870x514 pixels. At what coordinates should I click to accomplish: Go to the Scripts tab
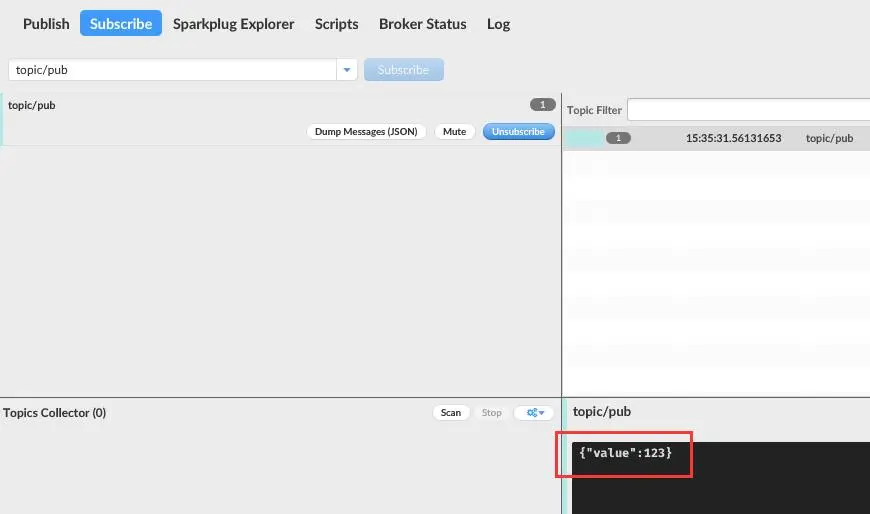(x=336, y=23)
